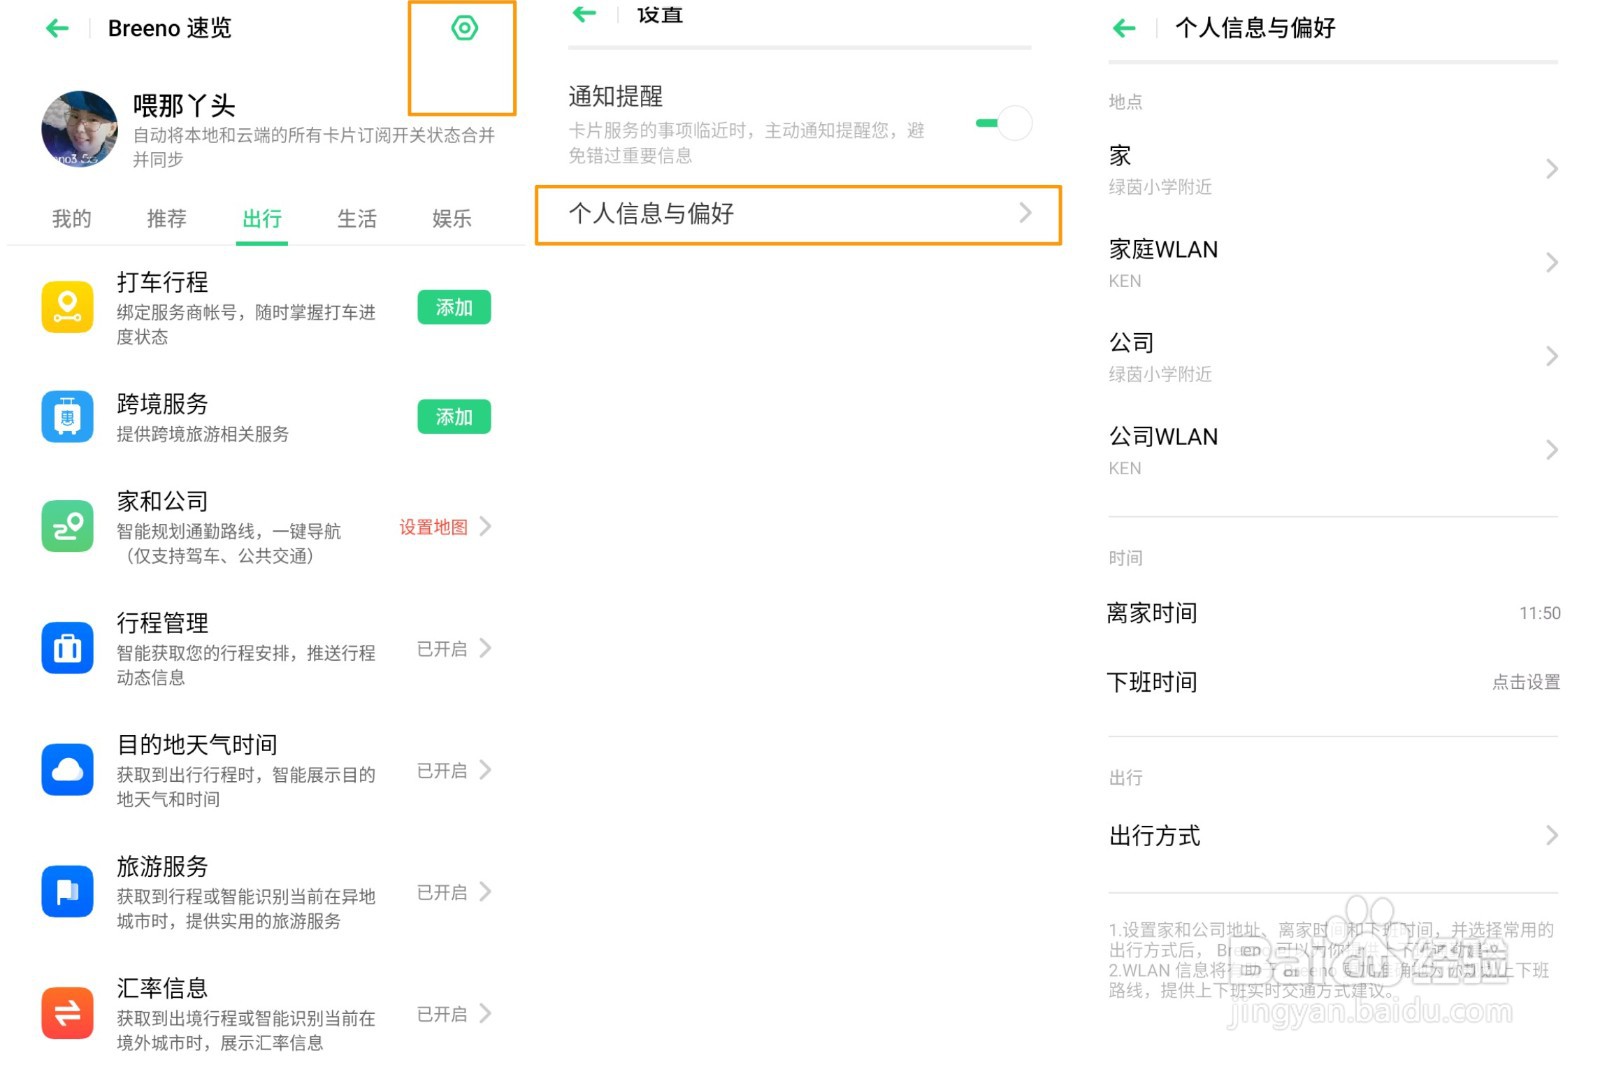Expand 个人信息与偏好 settings entry

click(x=797, y=213)
